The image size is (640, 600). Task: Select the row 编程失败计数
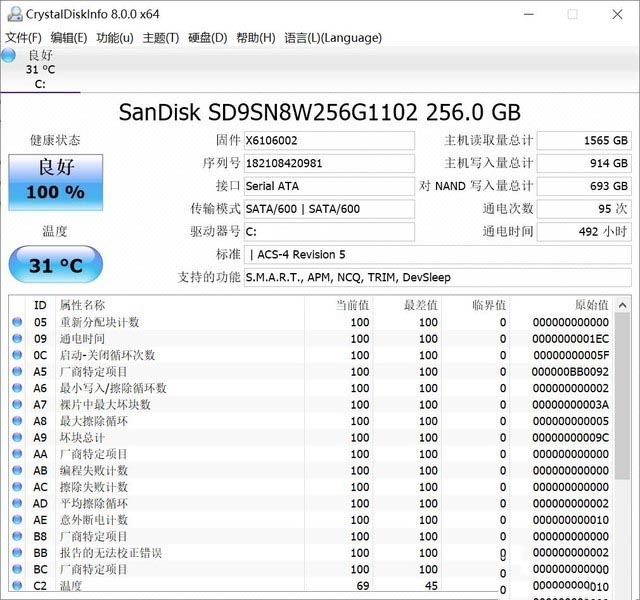click(x=311, y=471)
